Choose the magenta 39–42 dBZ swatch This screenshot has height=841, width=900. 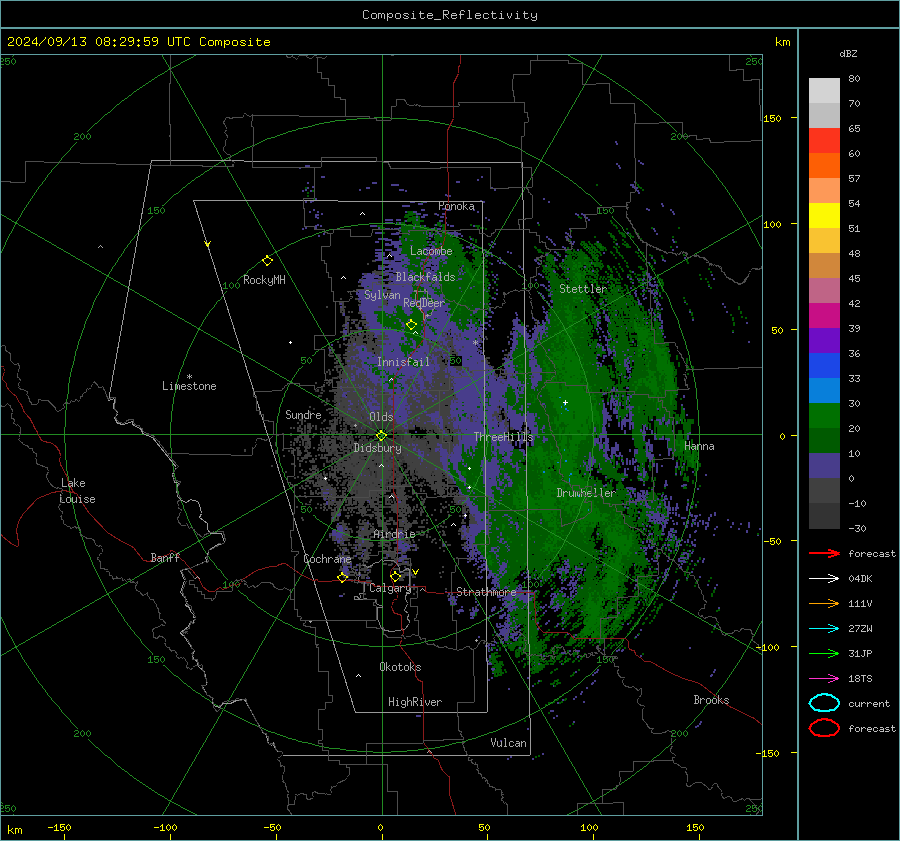[824, 315]
